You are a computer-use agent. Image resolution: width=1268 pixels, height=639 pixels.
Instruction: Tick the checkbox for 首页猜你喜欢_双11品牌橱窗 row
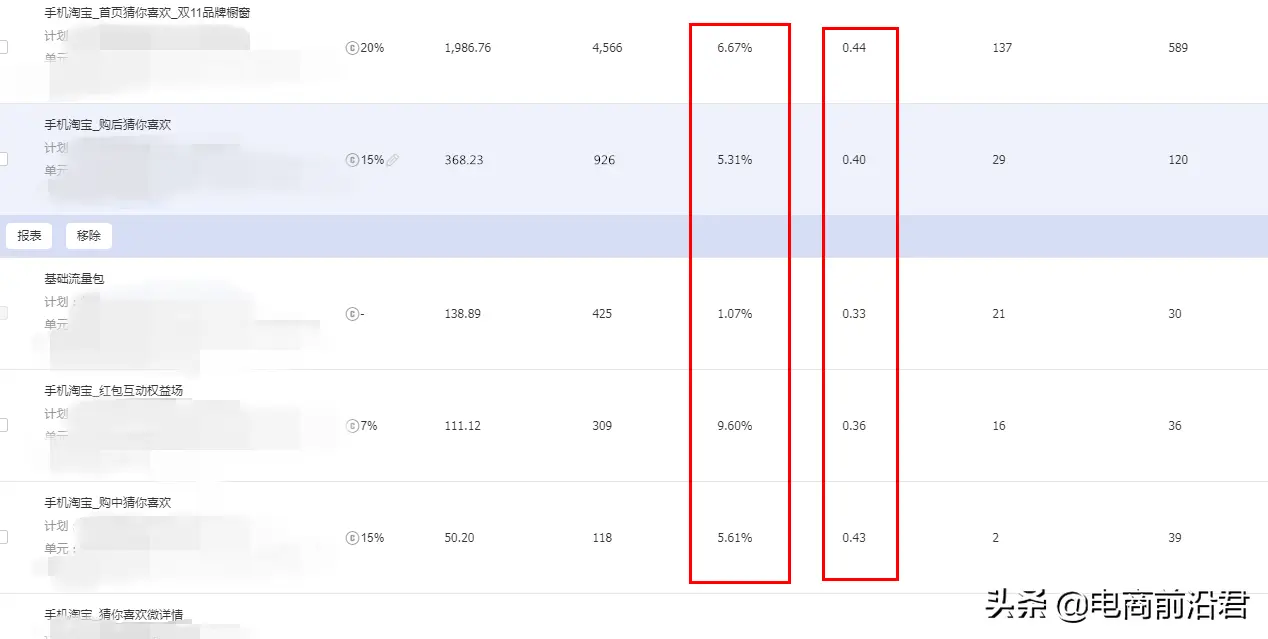[3, 48]
